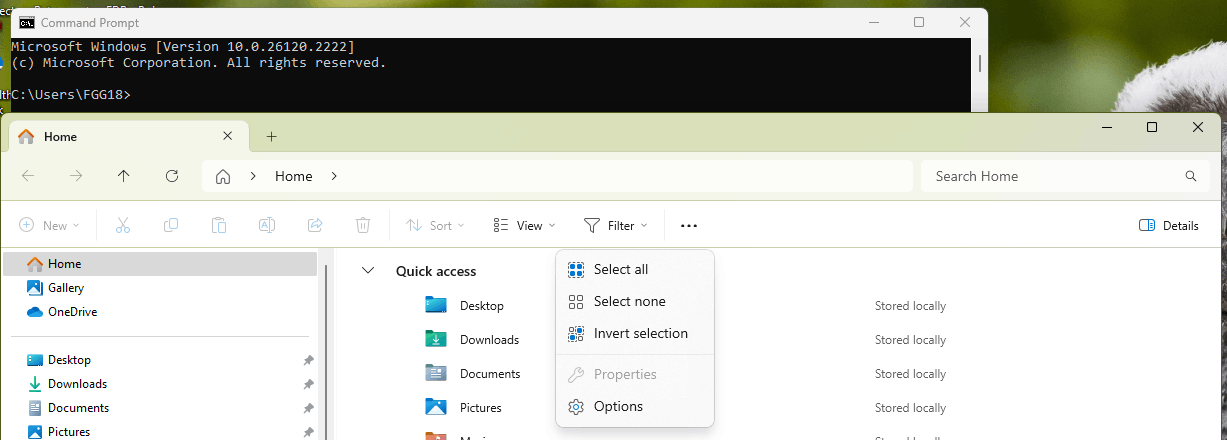This screenshot has height=440, width=1227.
Task: Click the Search Home input field
Action: tap(1064, 176)
